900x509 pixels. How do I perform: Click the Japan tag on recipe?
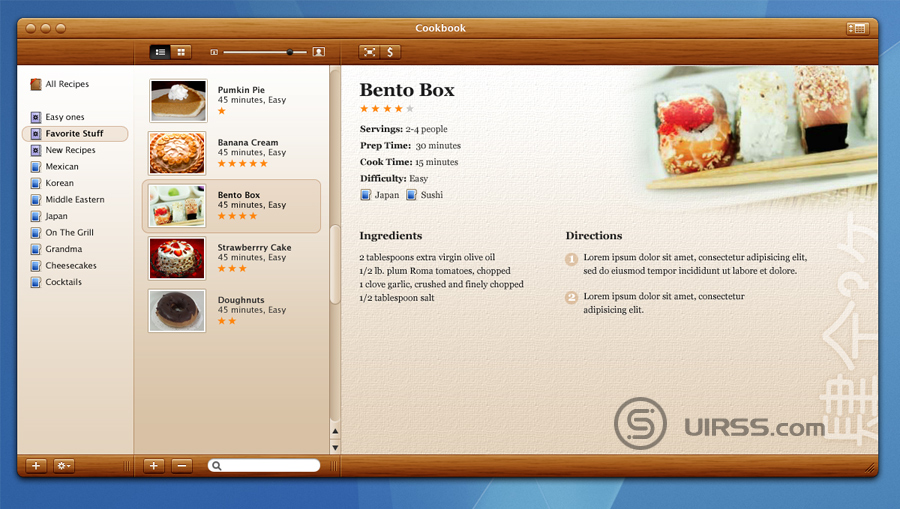[x=379, y=195]
